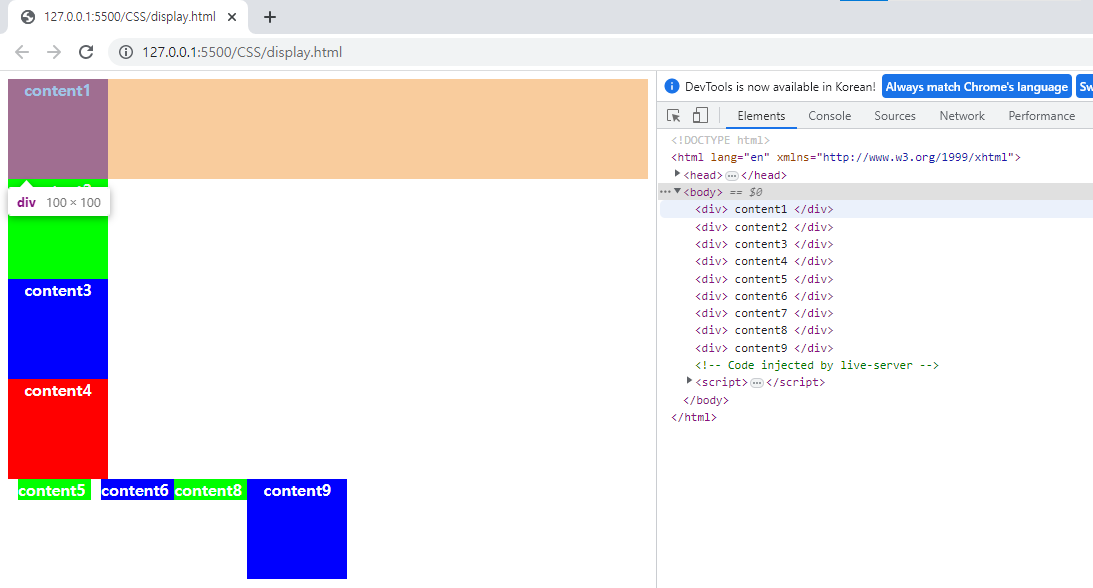This screenshot has height=588, width=1093.
Task: Activate the DevTools element inspect picker
Action: [673, 116]
